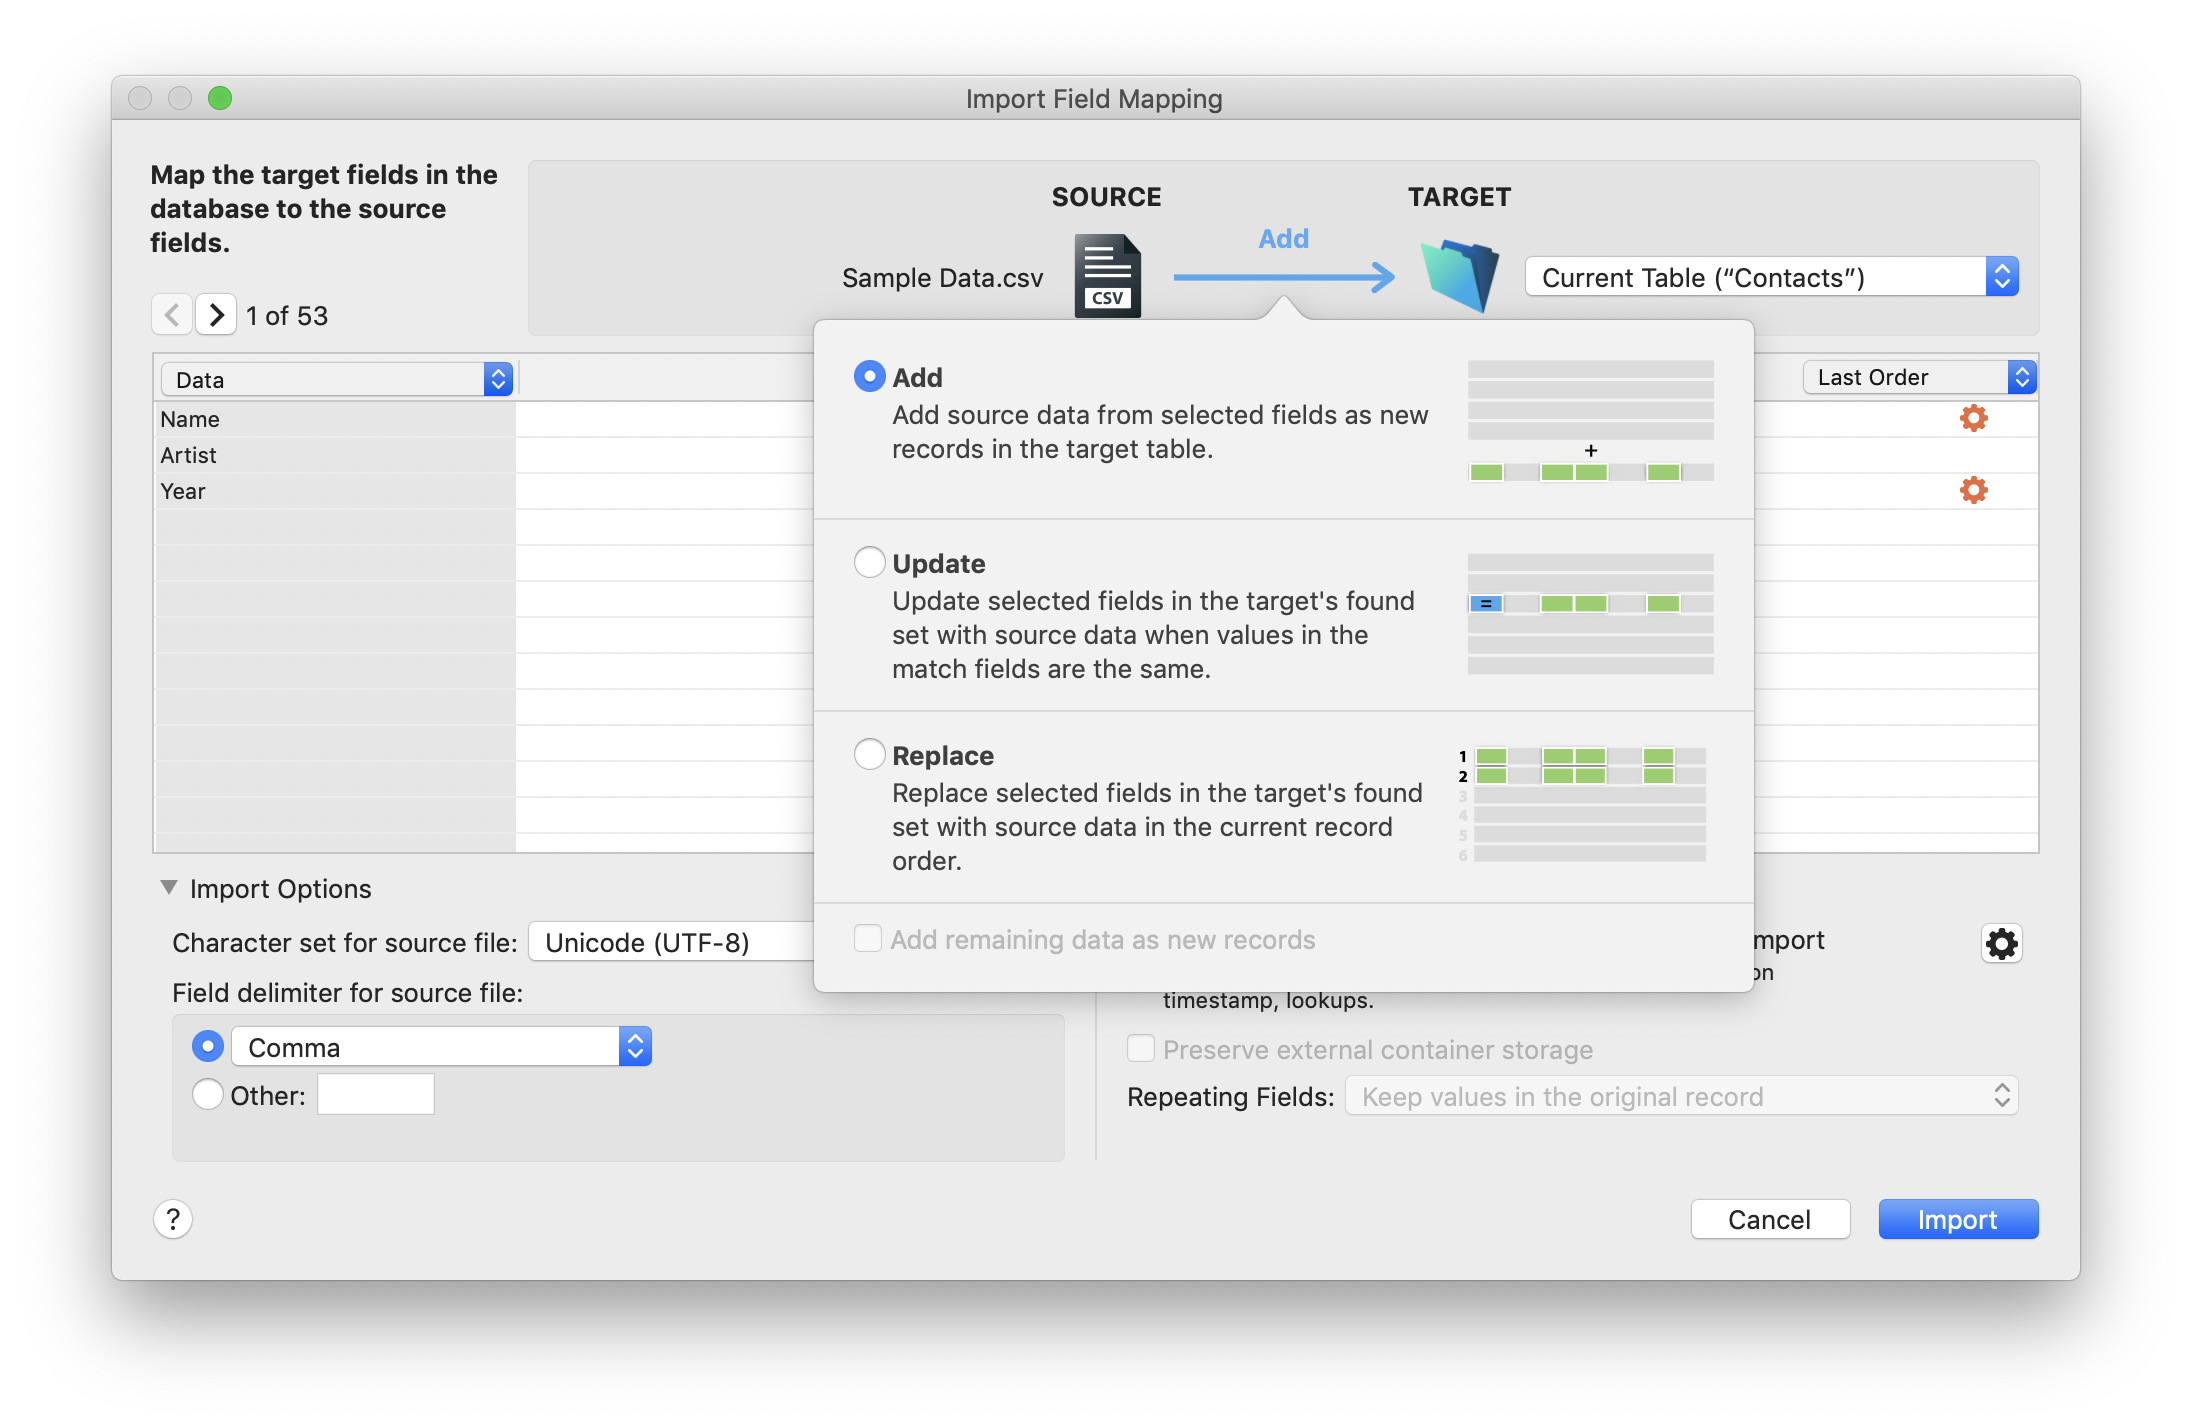Go to next record with right arrow
This screenshot has height=1428, width=2192.
pyautogui.click(x=216, y=315)
